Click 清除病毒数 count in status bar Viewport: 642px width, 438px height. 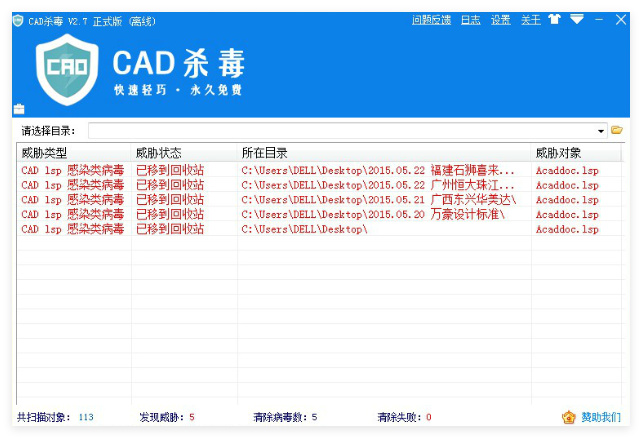click(x=314, y=417)
